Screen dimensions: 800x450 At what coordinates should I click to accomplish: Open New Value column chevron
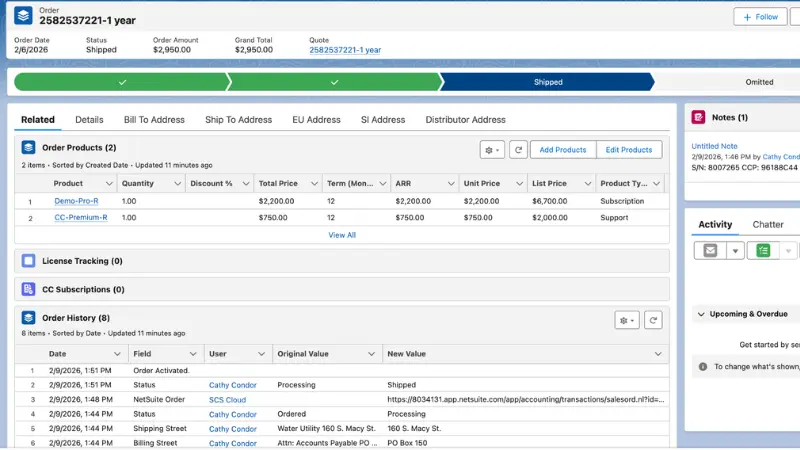click(x=658, y=354)
